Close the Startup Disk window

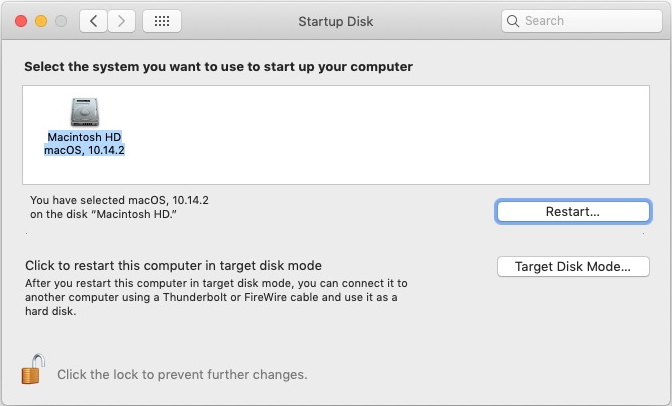click(x=20, y=20)
